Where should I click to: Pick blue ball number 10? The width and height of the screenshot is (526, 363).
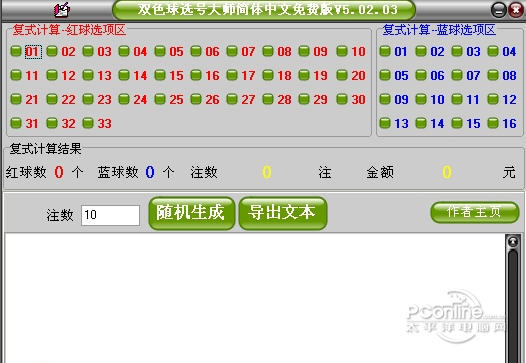421,99
